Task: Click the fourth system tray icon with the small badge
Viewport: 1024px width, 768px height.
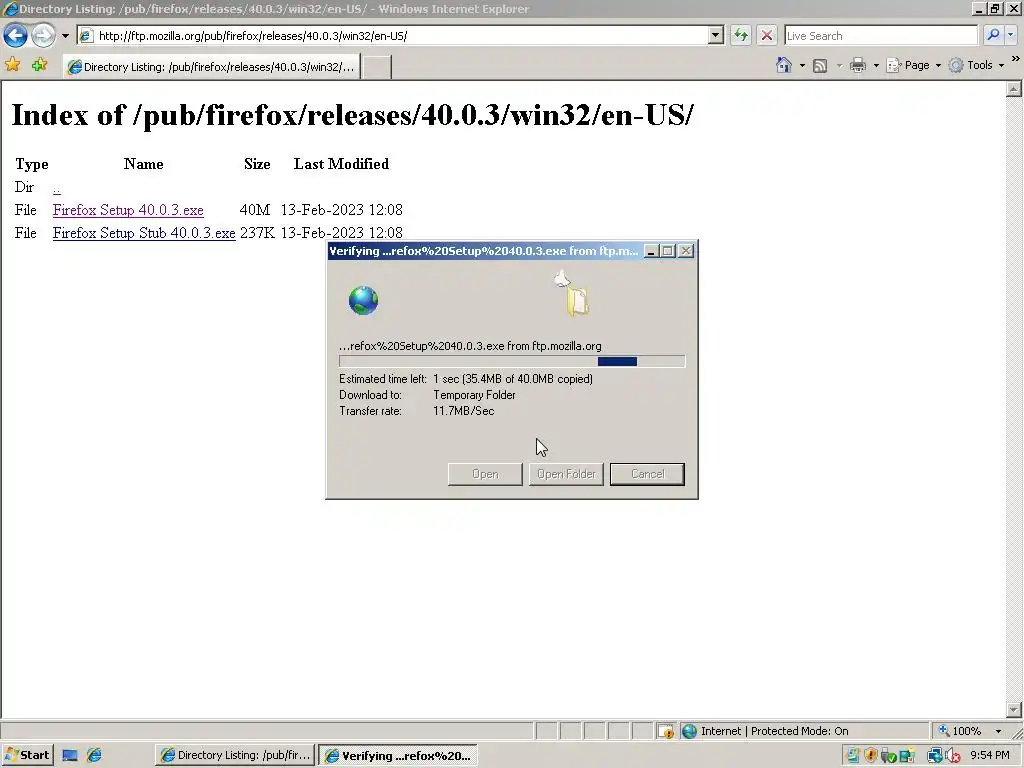Action: [x=906, y=756]
